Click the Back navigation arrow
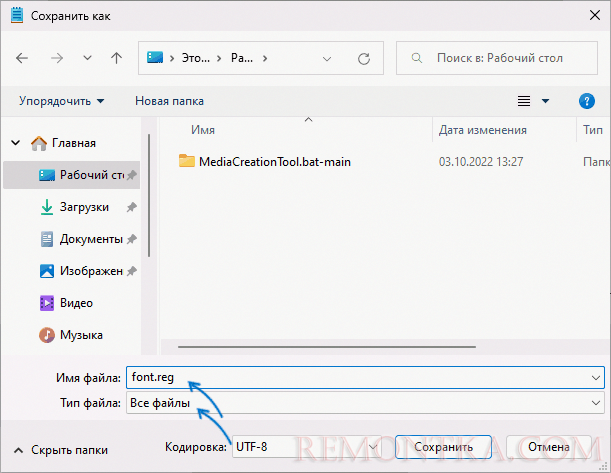Image resolution: width=611 pixels, height=473 pixels. [x=23, y=58]
